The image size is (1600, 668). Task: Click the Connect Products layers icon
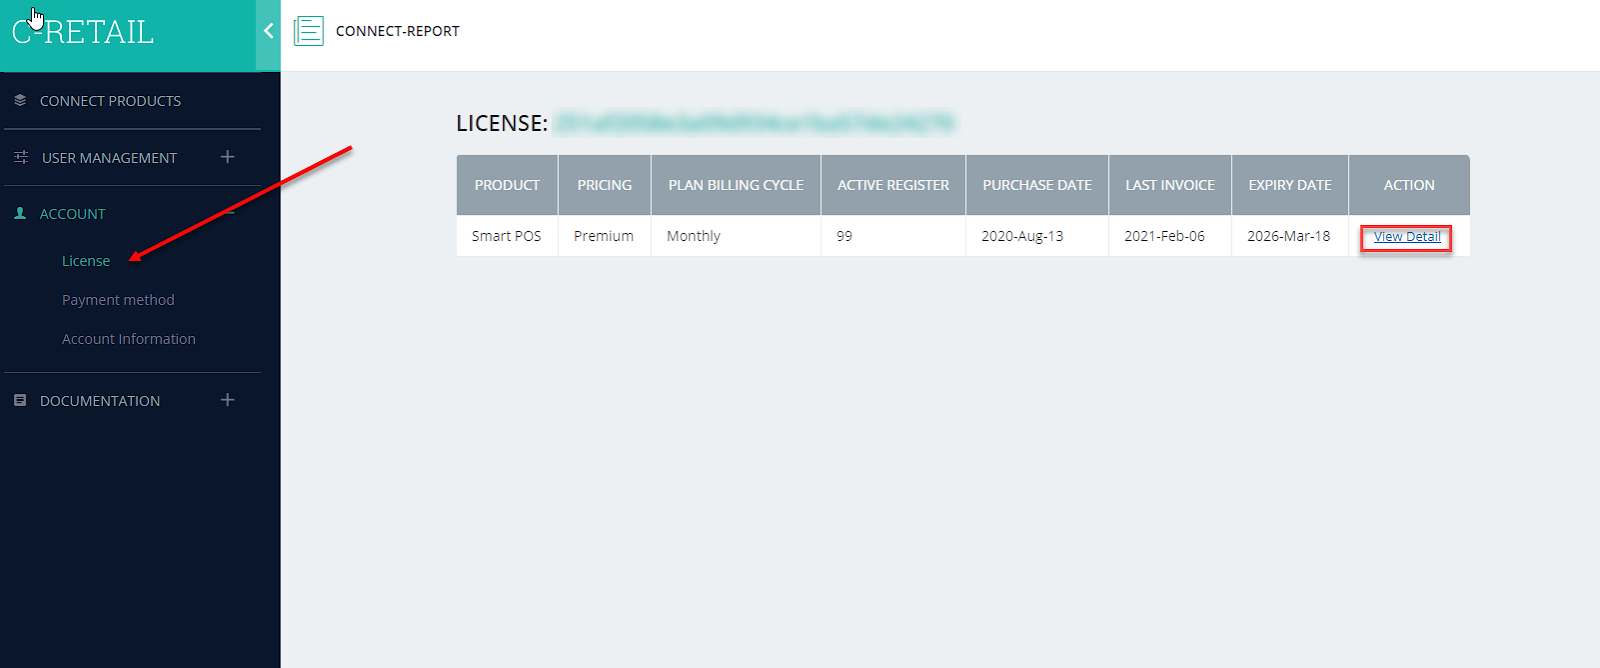pos(20,101)
